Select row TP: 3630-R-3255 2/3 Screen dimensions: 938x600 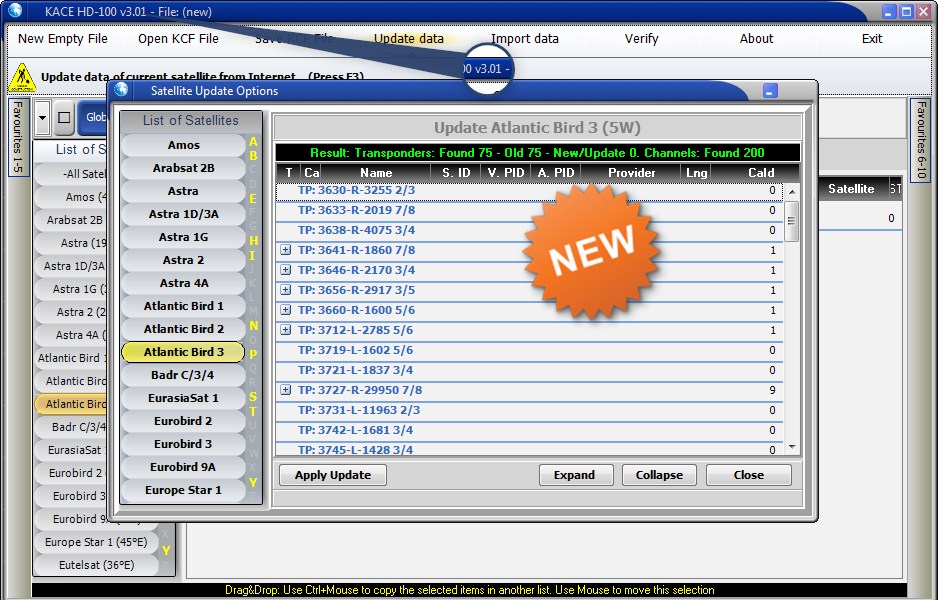pyautogui.click(x=529, y=191)
